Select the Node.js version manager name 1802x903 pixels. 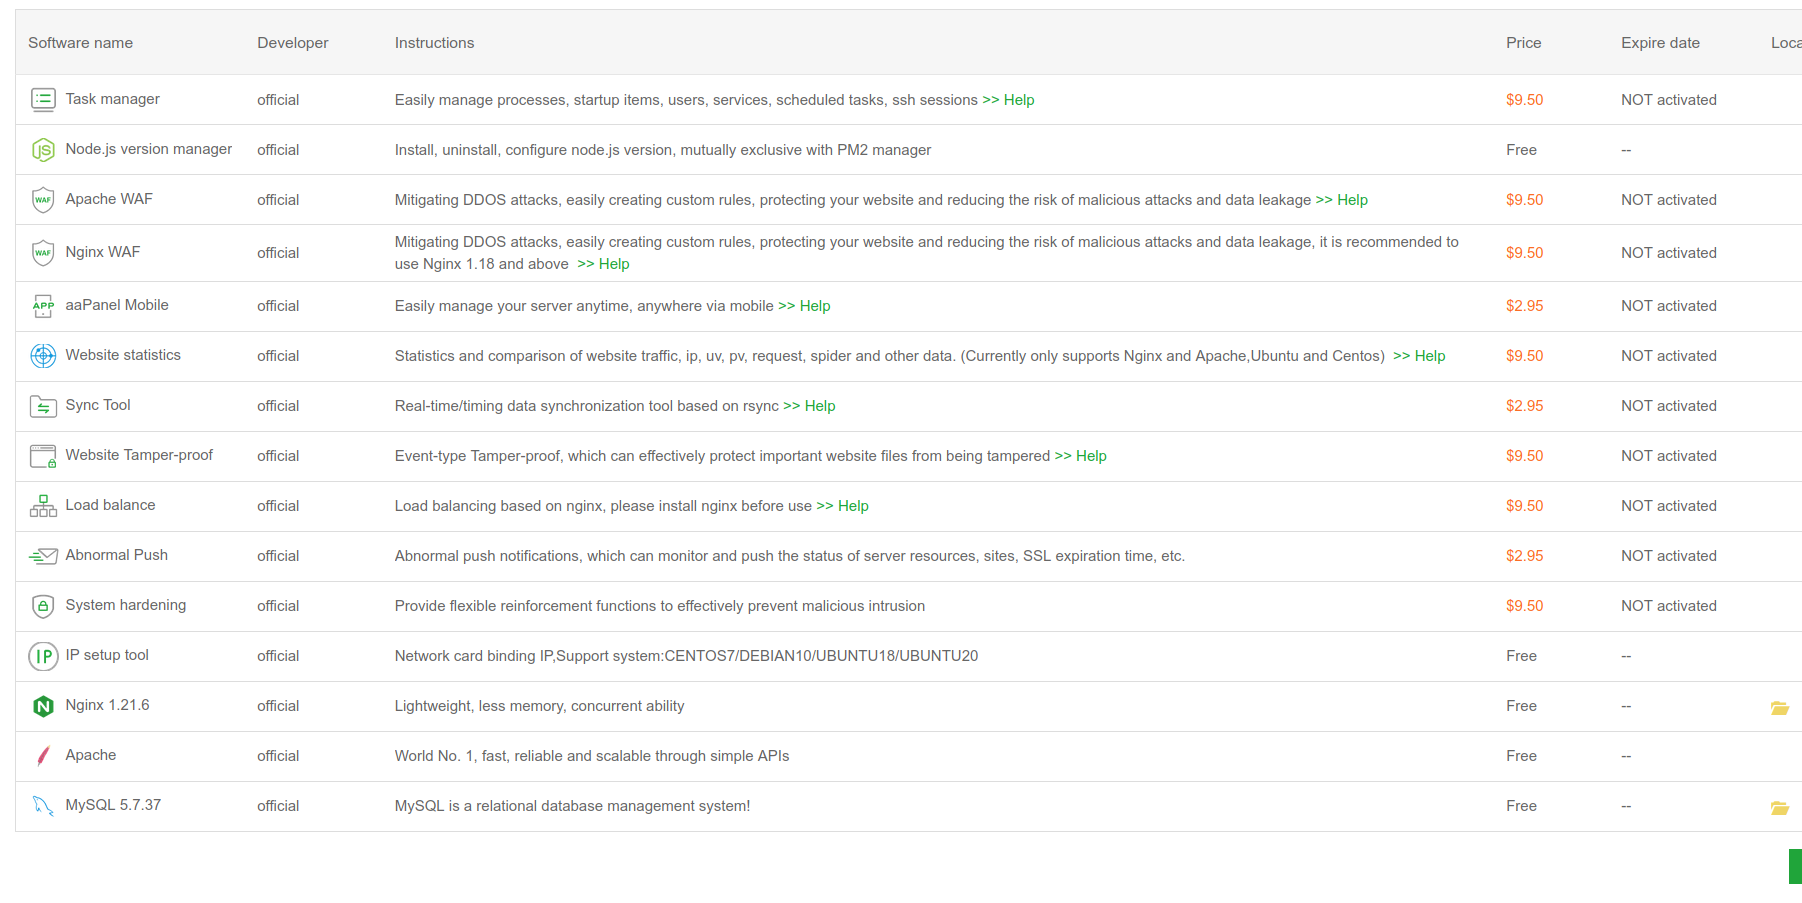(x=148, y=149)
